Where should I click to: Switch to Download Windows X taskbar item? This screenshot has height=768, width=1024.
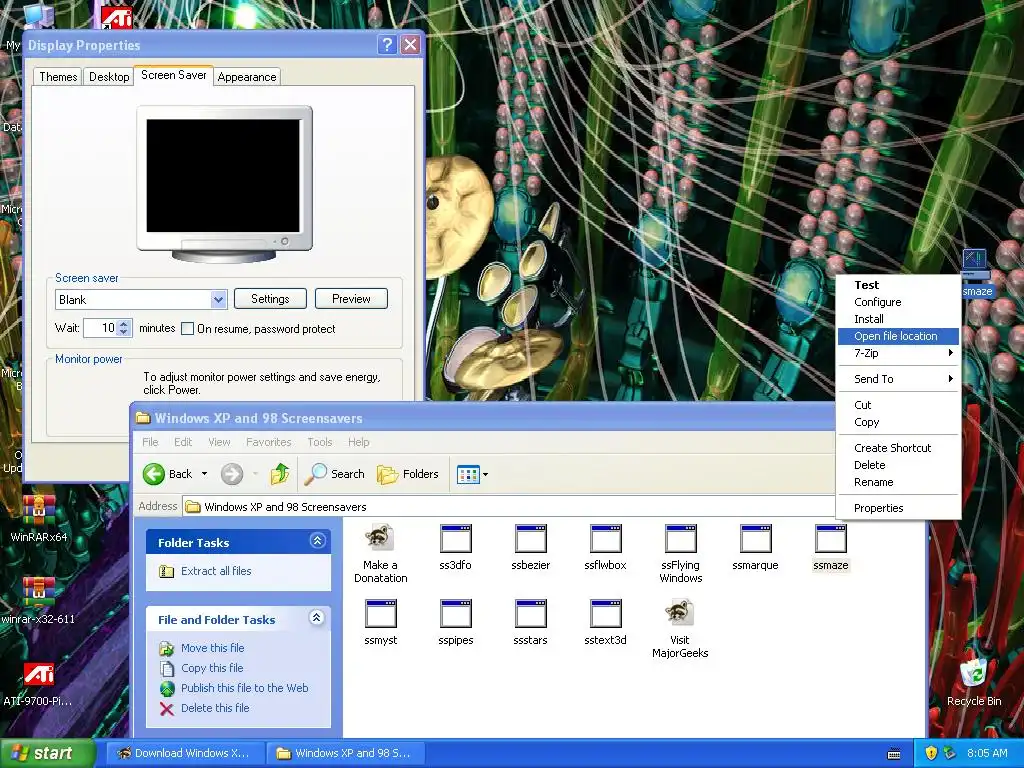tap(184, 753)
